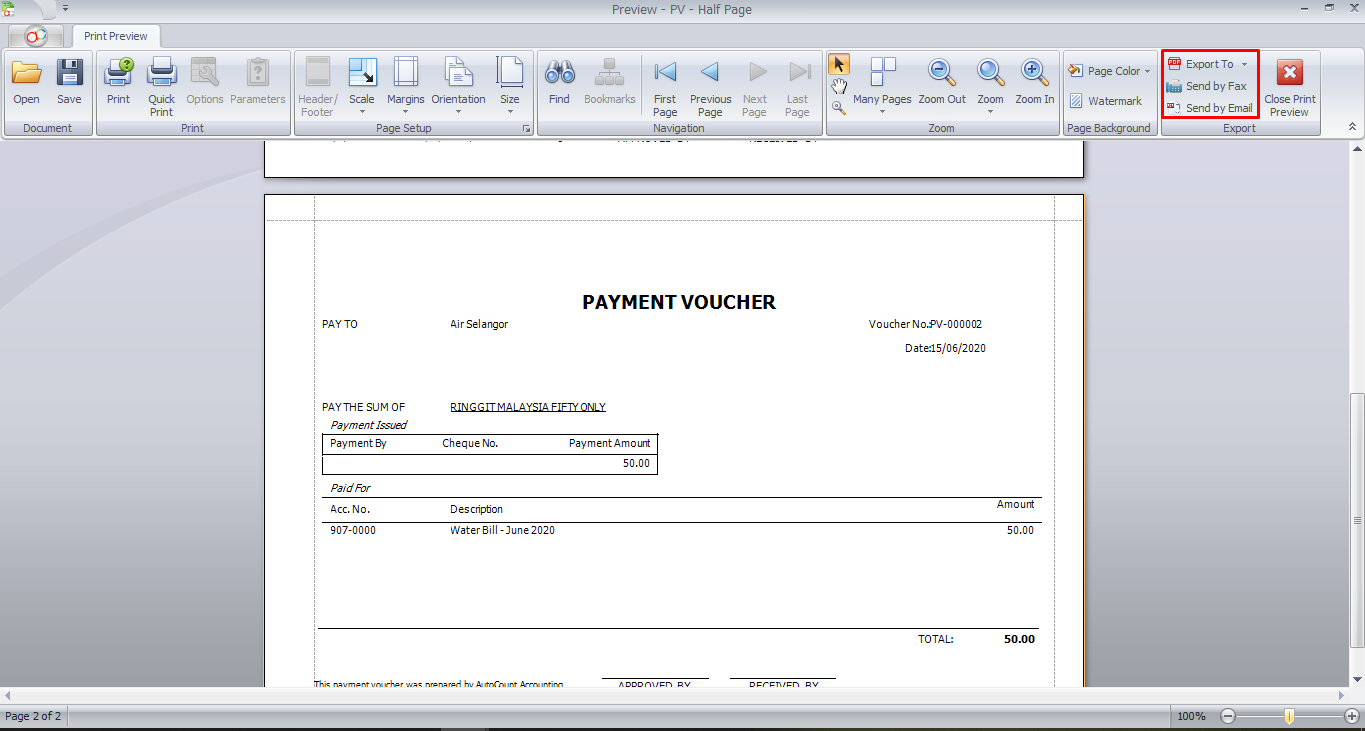Open a document with the Open icon
The width and height of the screenshot is (1365, 731).
point(27,82)
